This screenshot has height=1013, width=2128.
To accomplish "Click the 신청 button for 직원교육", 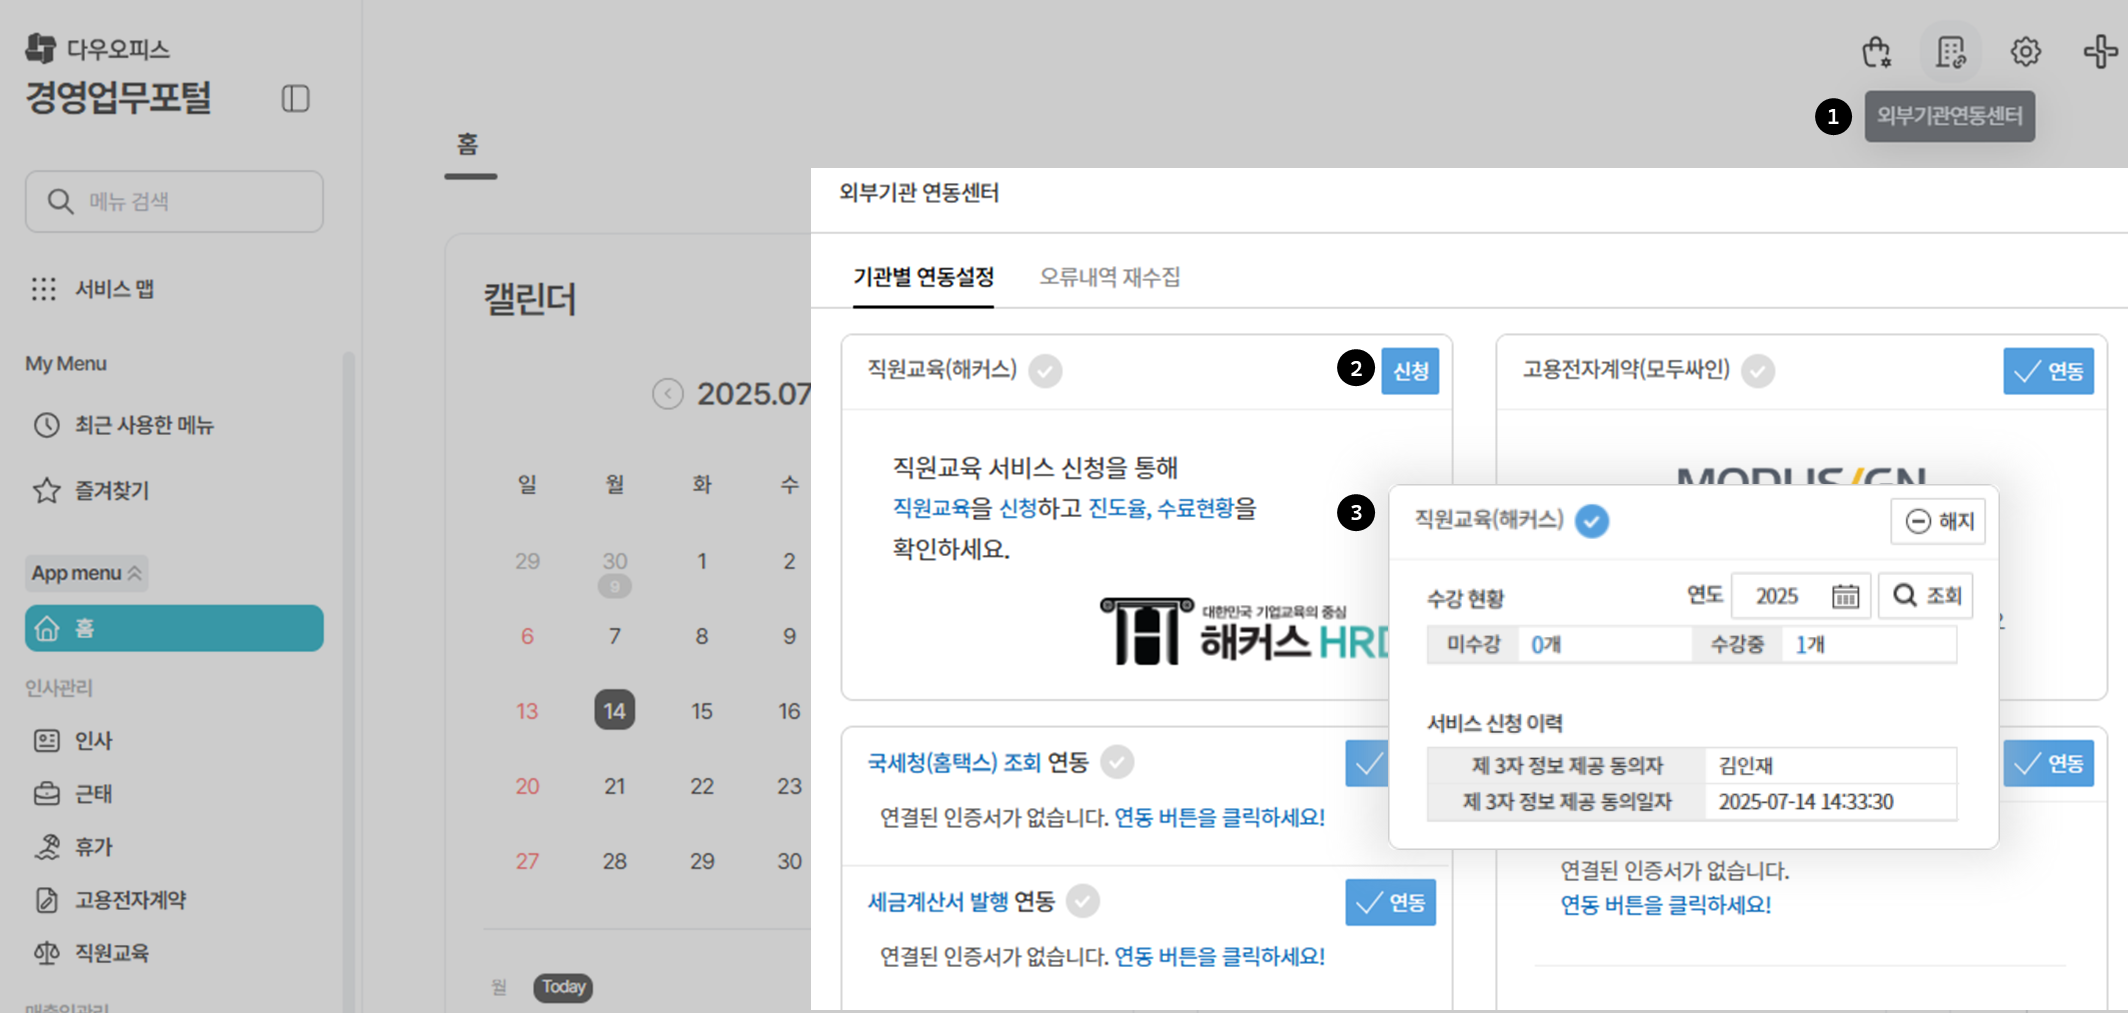I will [x=1409, y=371].
